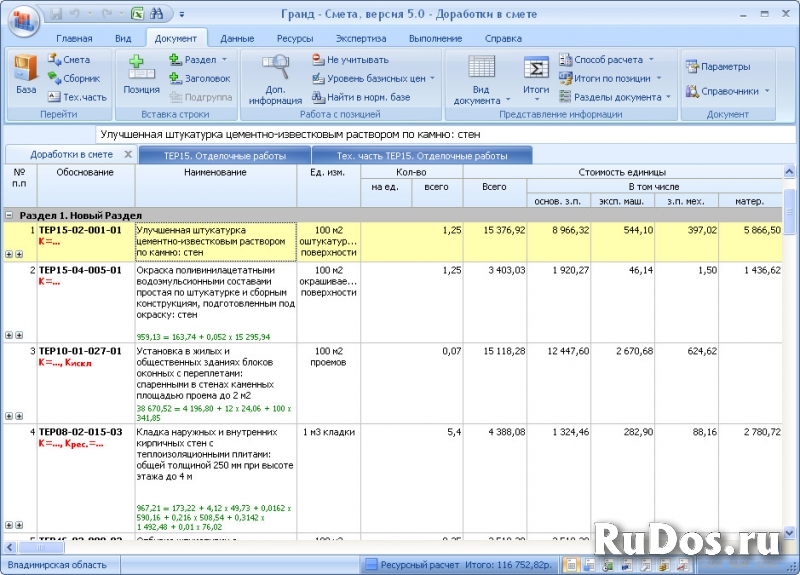This screenshot has width=800, height=575.
Task: Open the ТЕР15. Отделочные работы document tab
Action: point(224,156)
